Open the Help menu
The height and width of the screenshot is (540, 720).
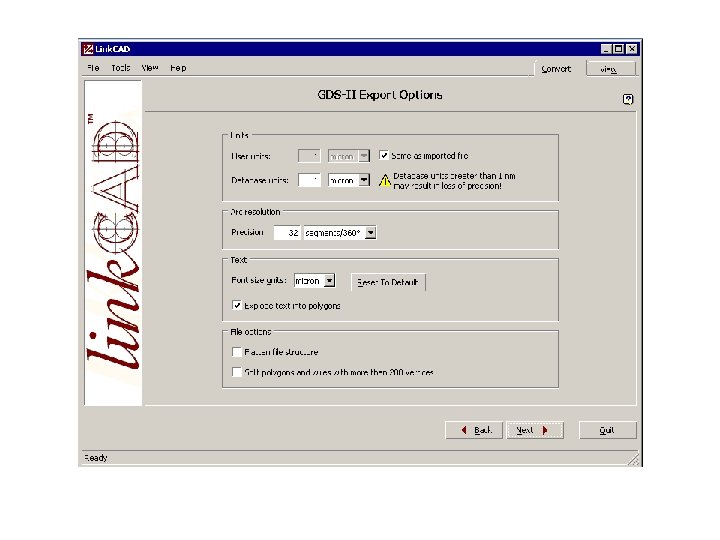[x=178, y=68]
